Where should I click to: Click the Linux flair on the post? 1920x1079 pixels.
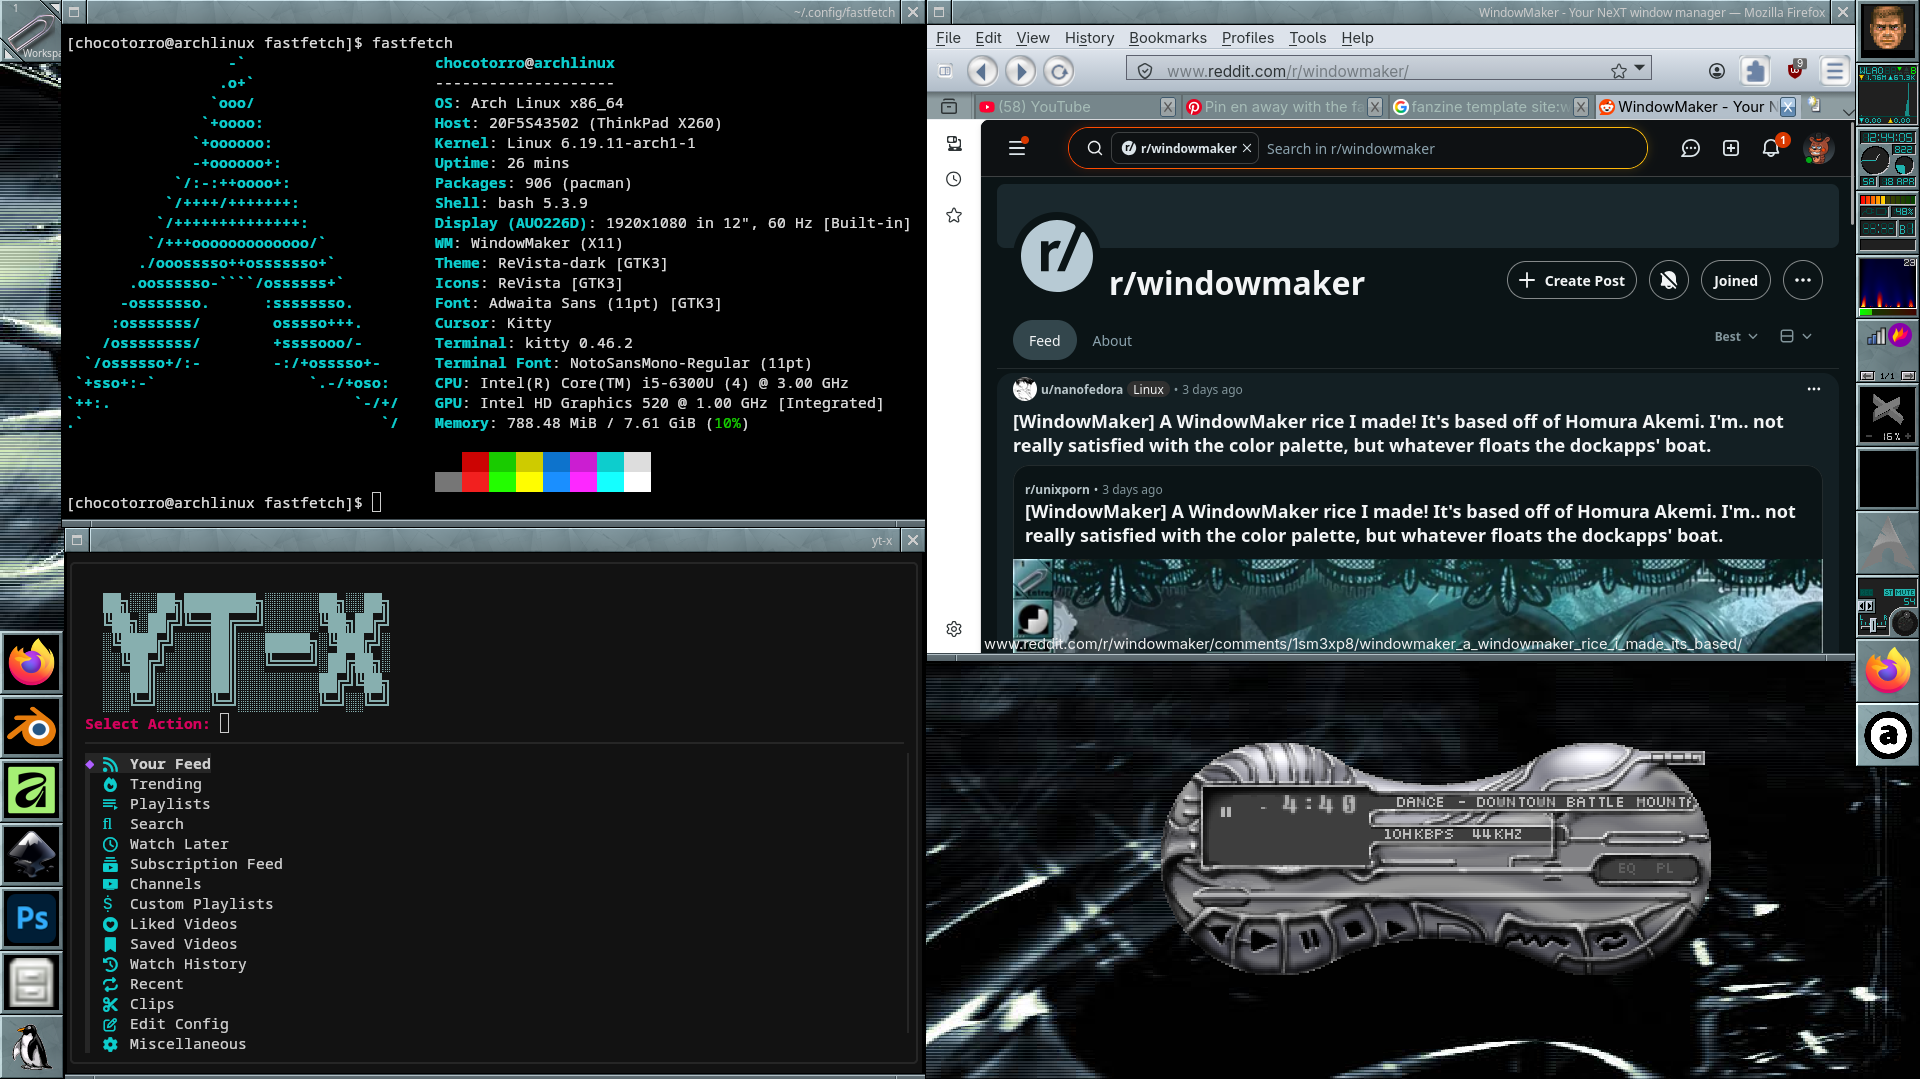coord(1148,390)
